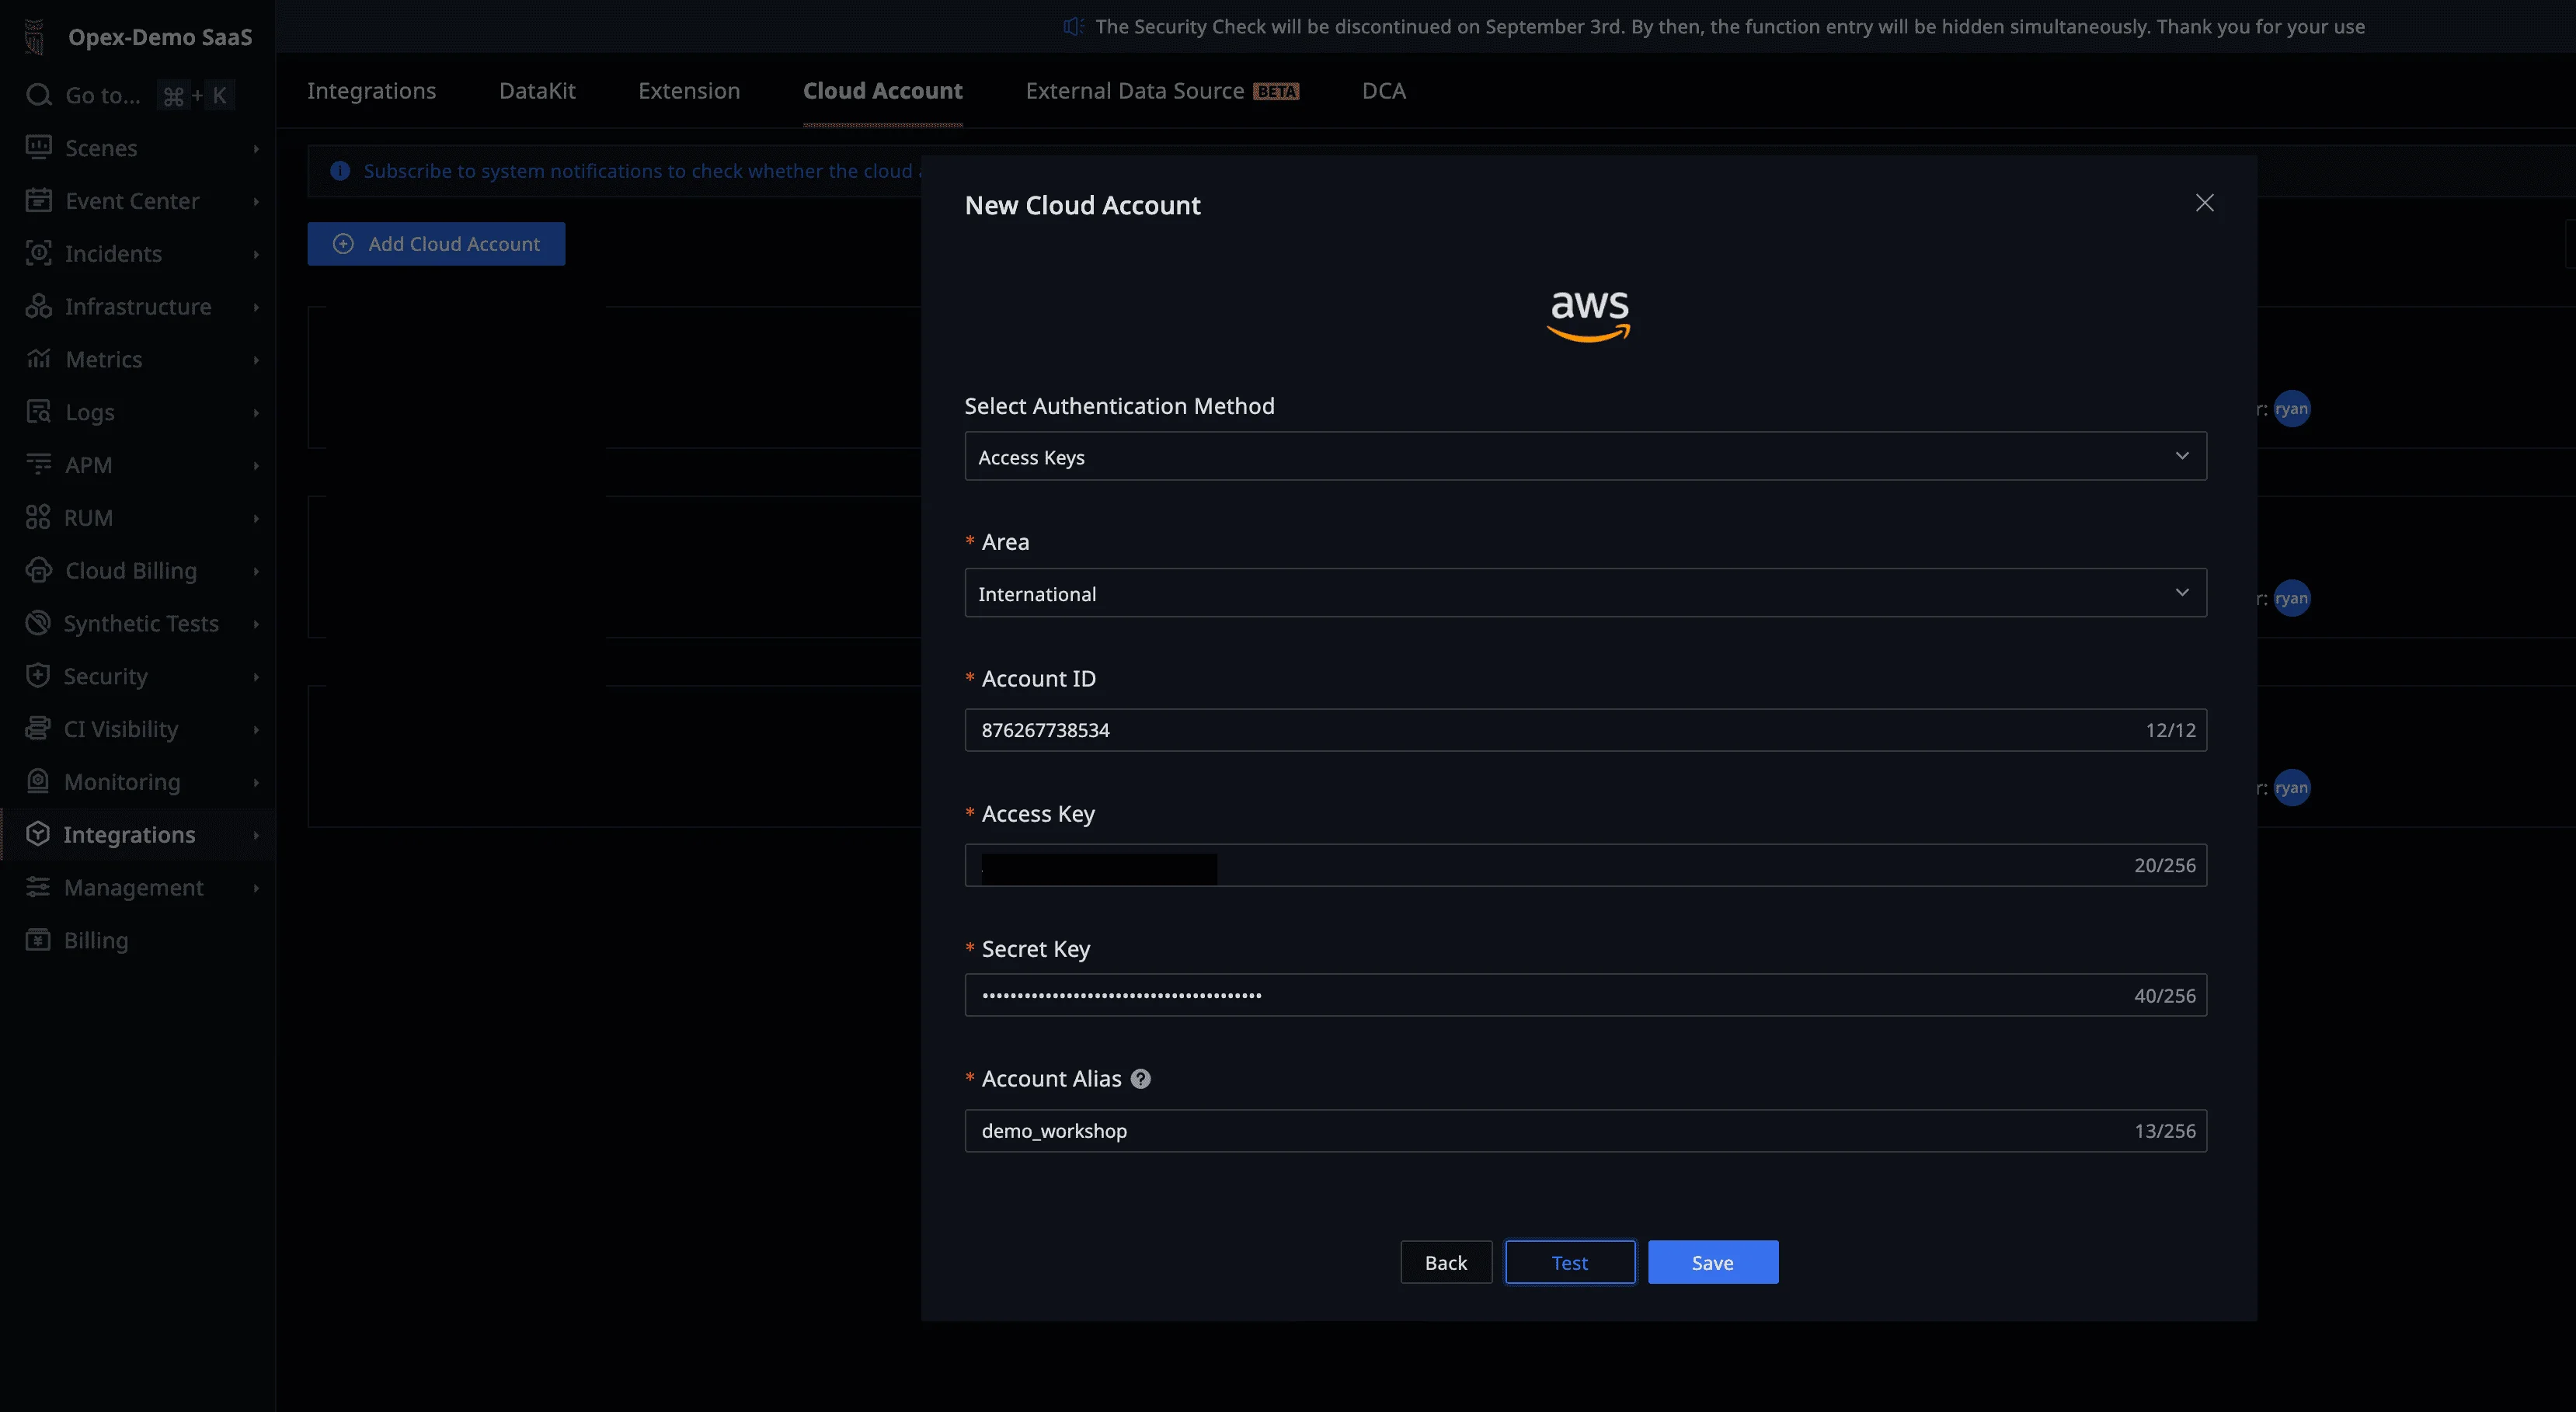
Task: Expand the Monitoring submenu arrow
Action: pyautogui.click(x=256, y=782)
